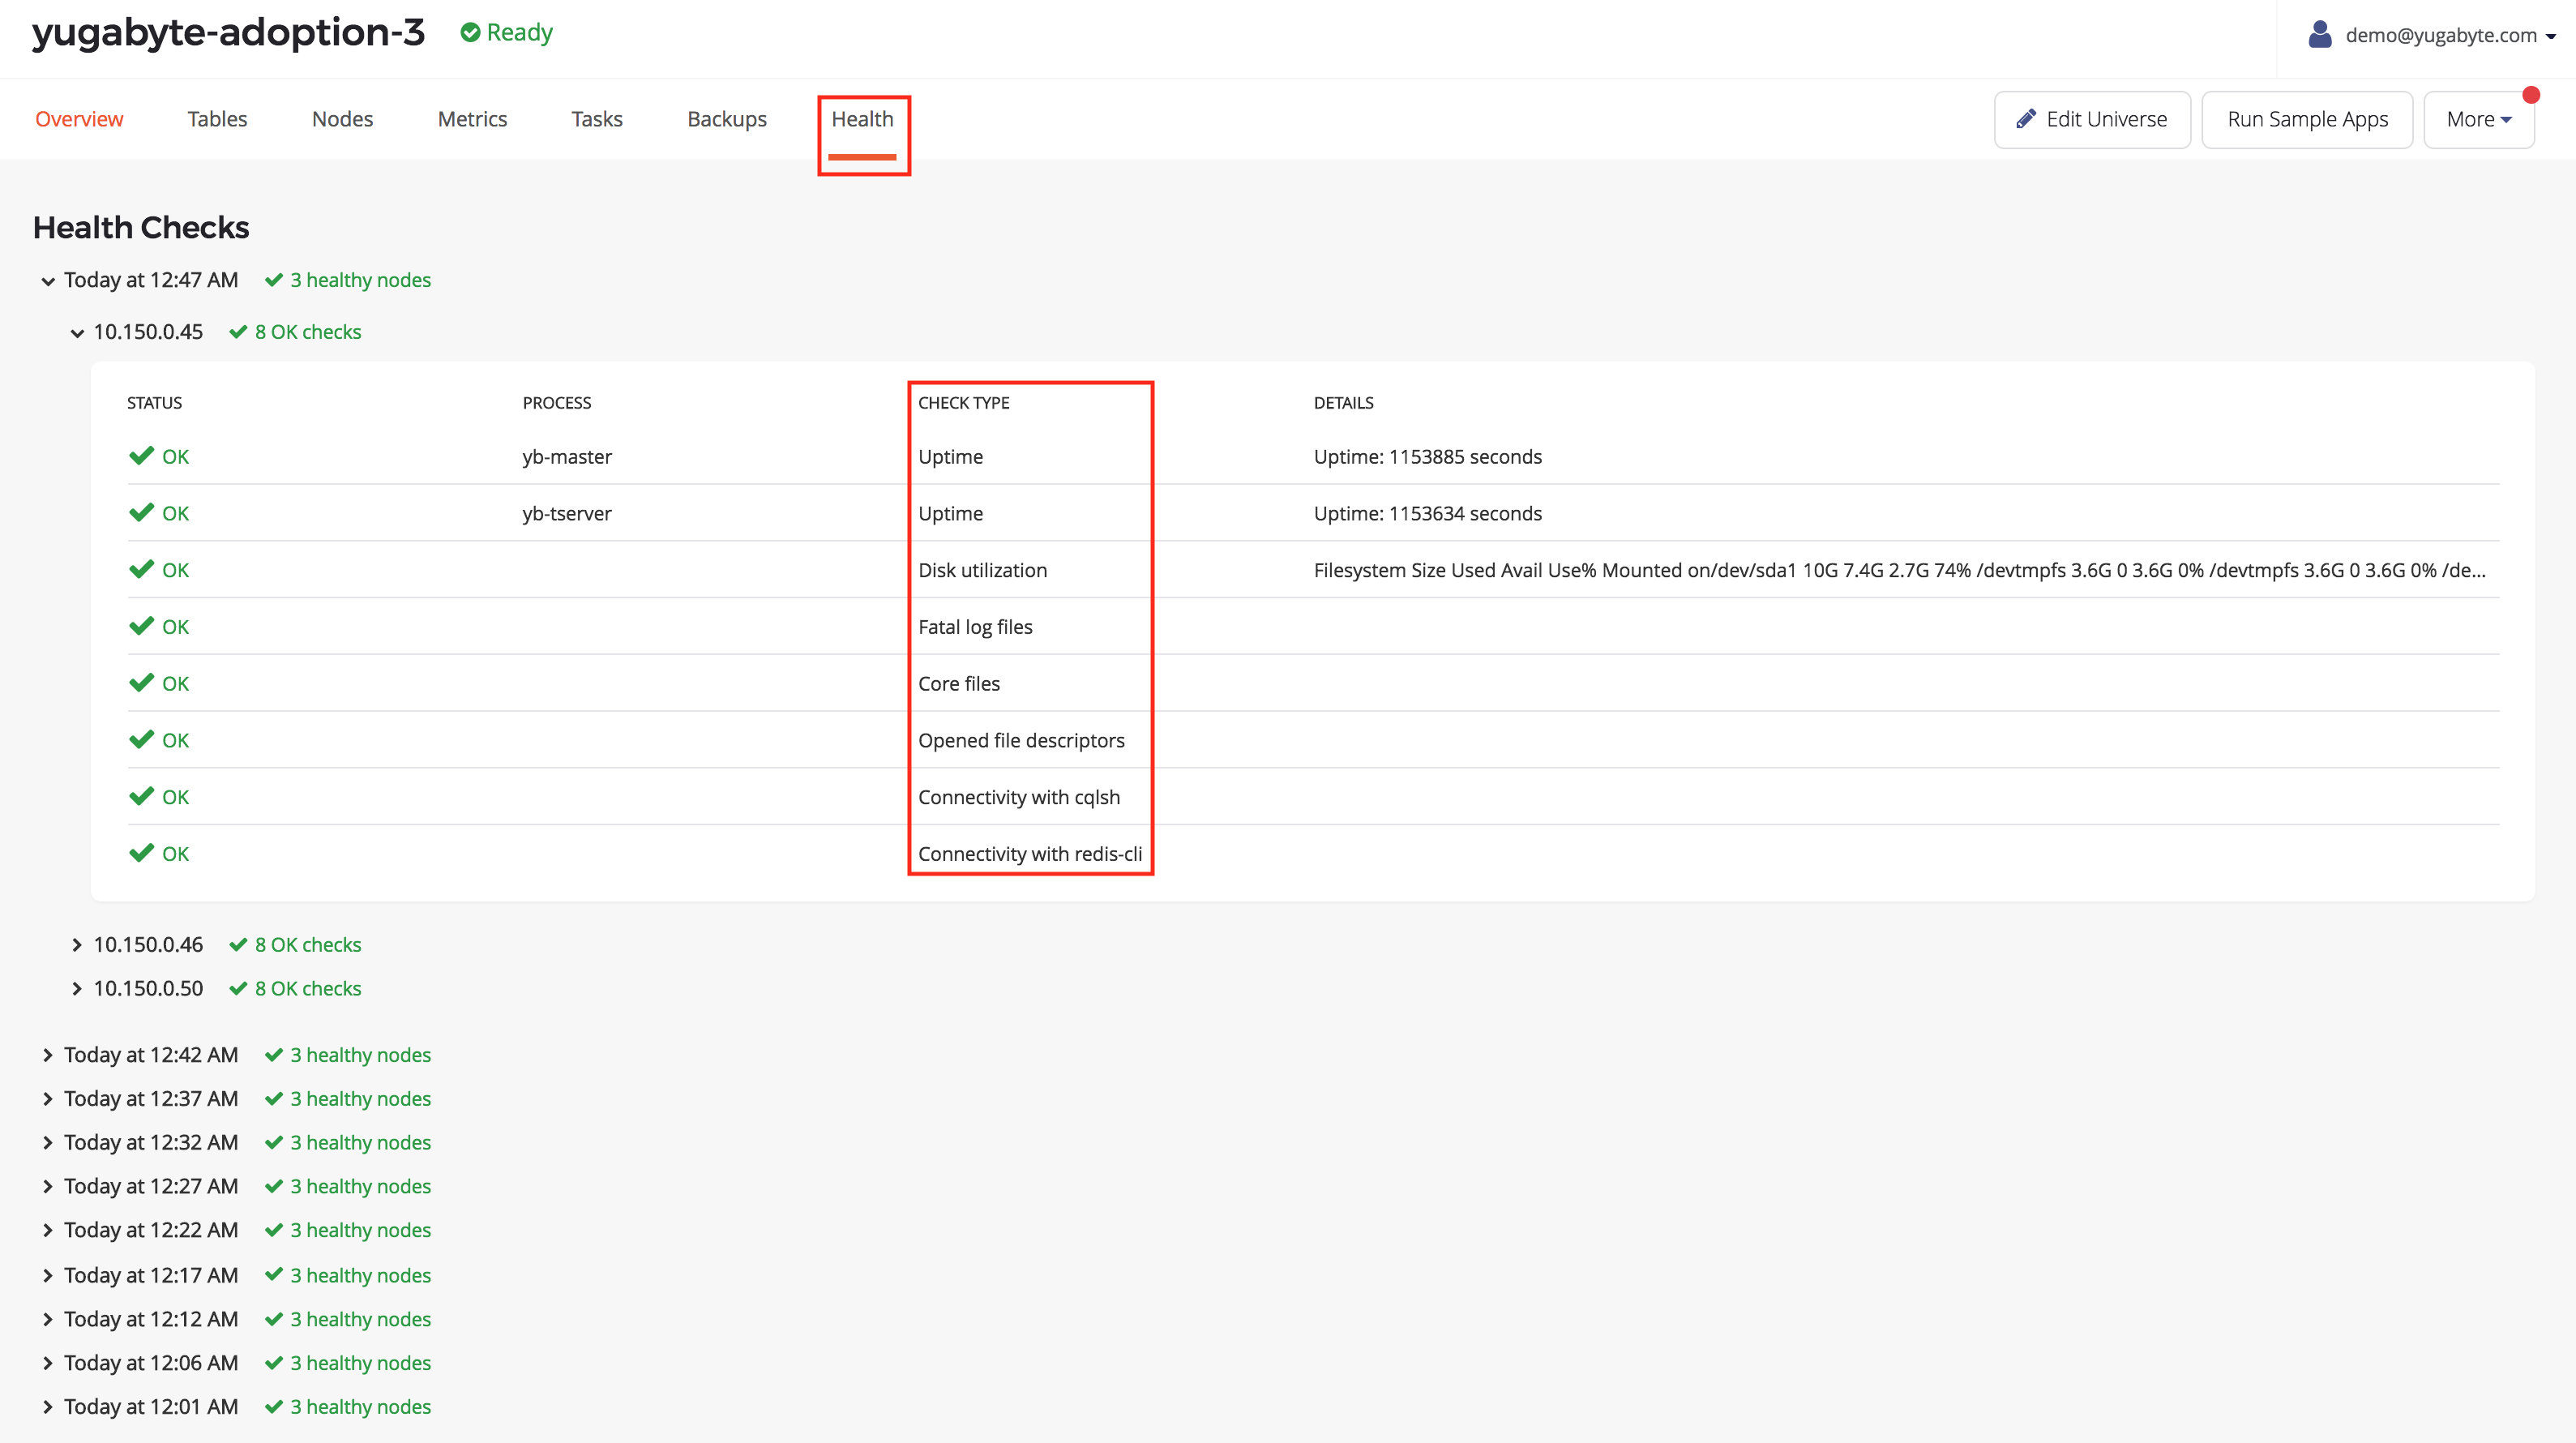Expand the Today at 12:37 AM health check
The image size is (2576, 1443).
point(47,1099)
